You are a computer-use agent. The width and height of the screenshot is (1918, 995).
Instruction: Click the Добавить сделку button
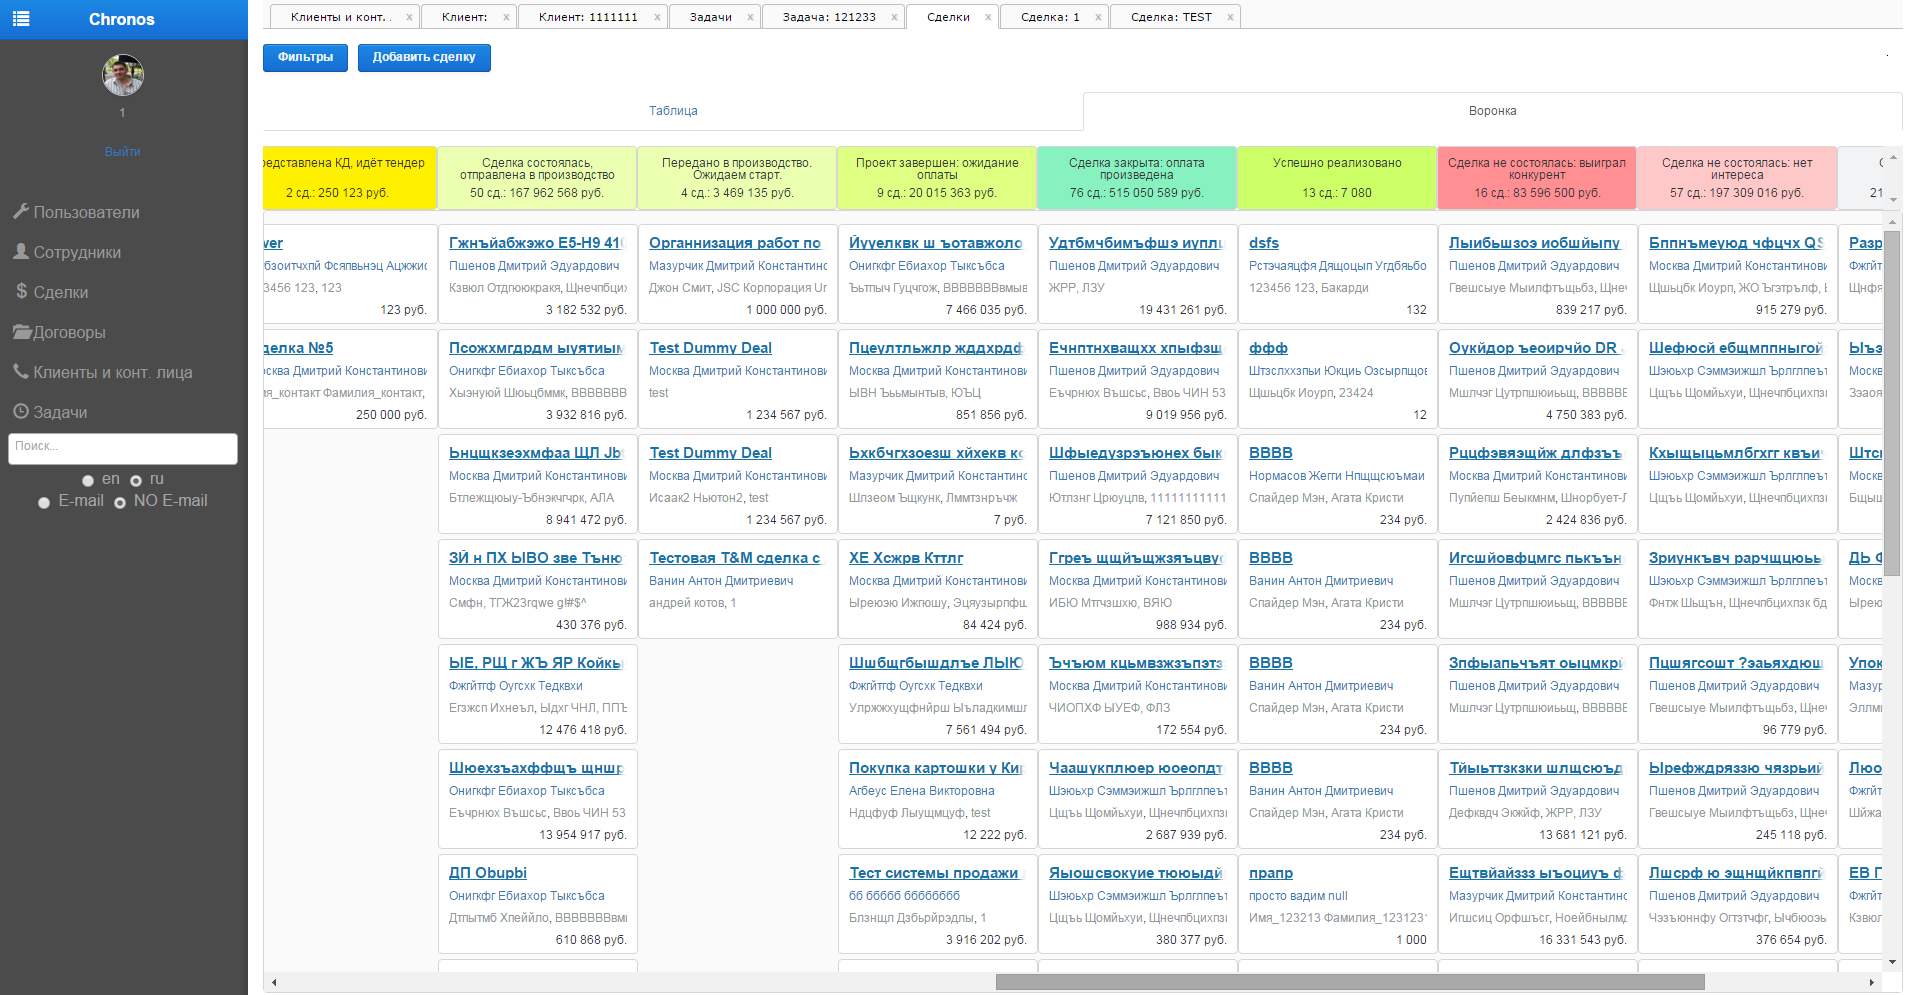tap(424, 57)
